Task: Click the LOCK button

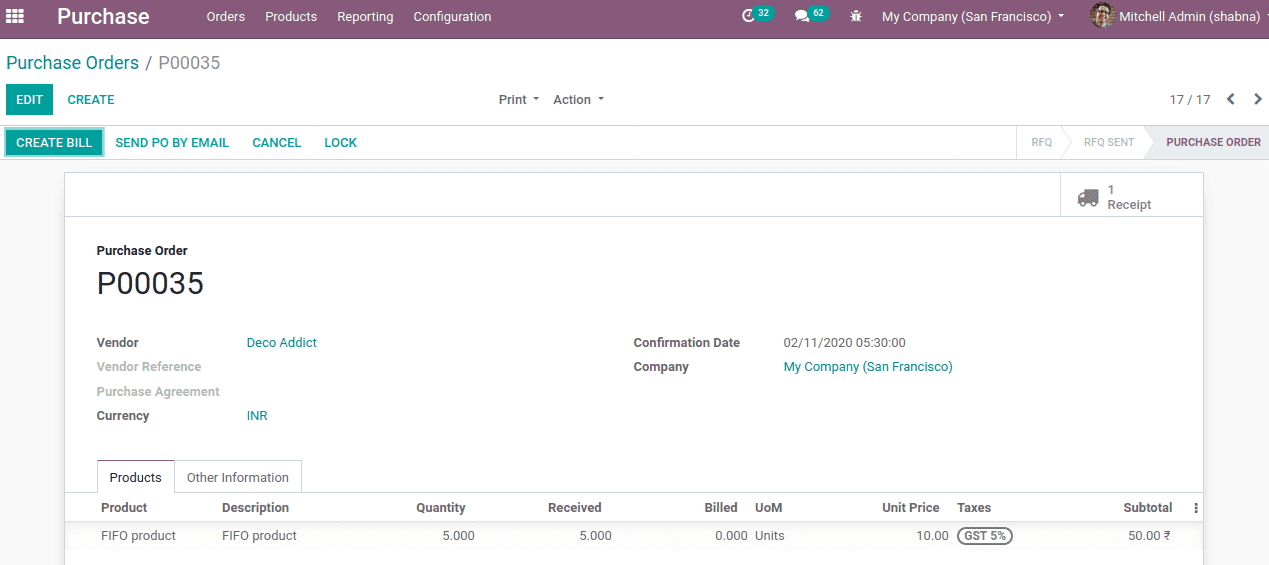Action: pyautogui.click(x=340, y=143)
